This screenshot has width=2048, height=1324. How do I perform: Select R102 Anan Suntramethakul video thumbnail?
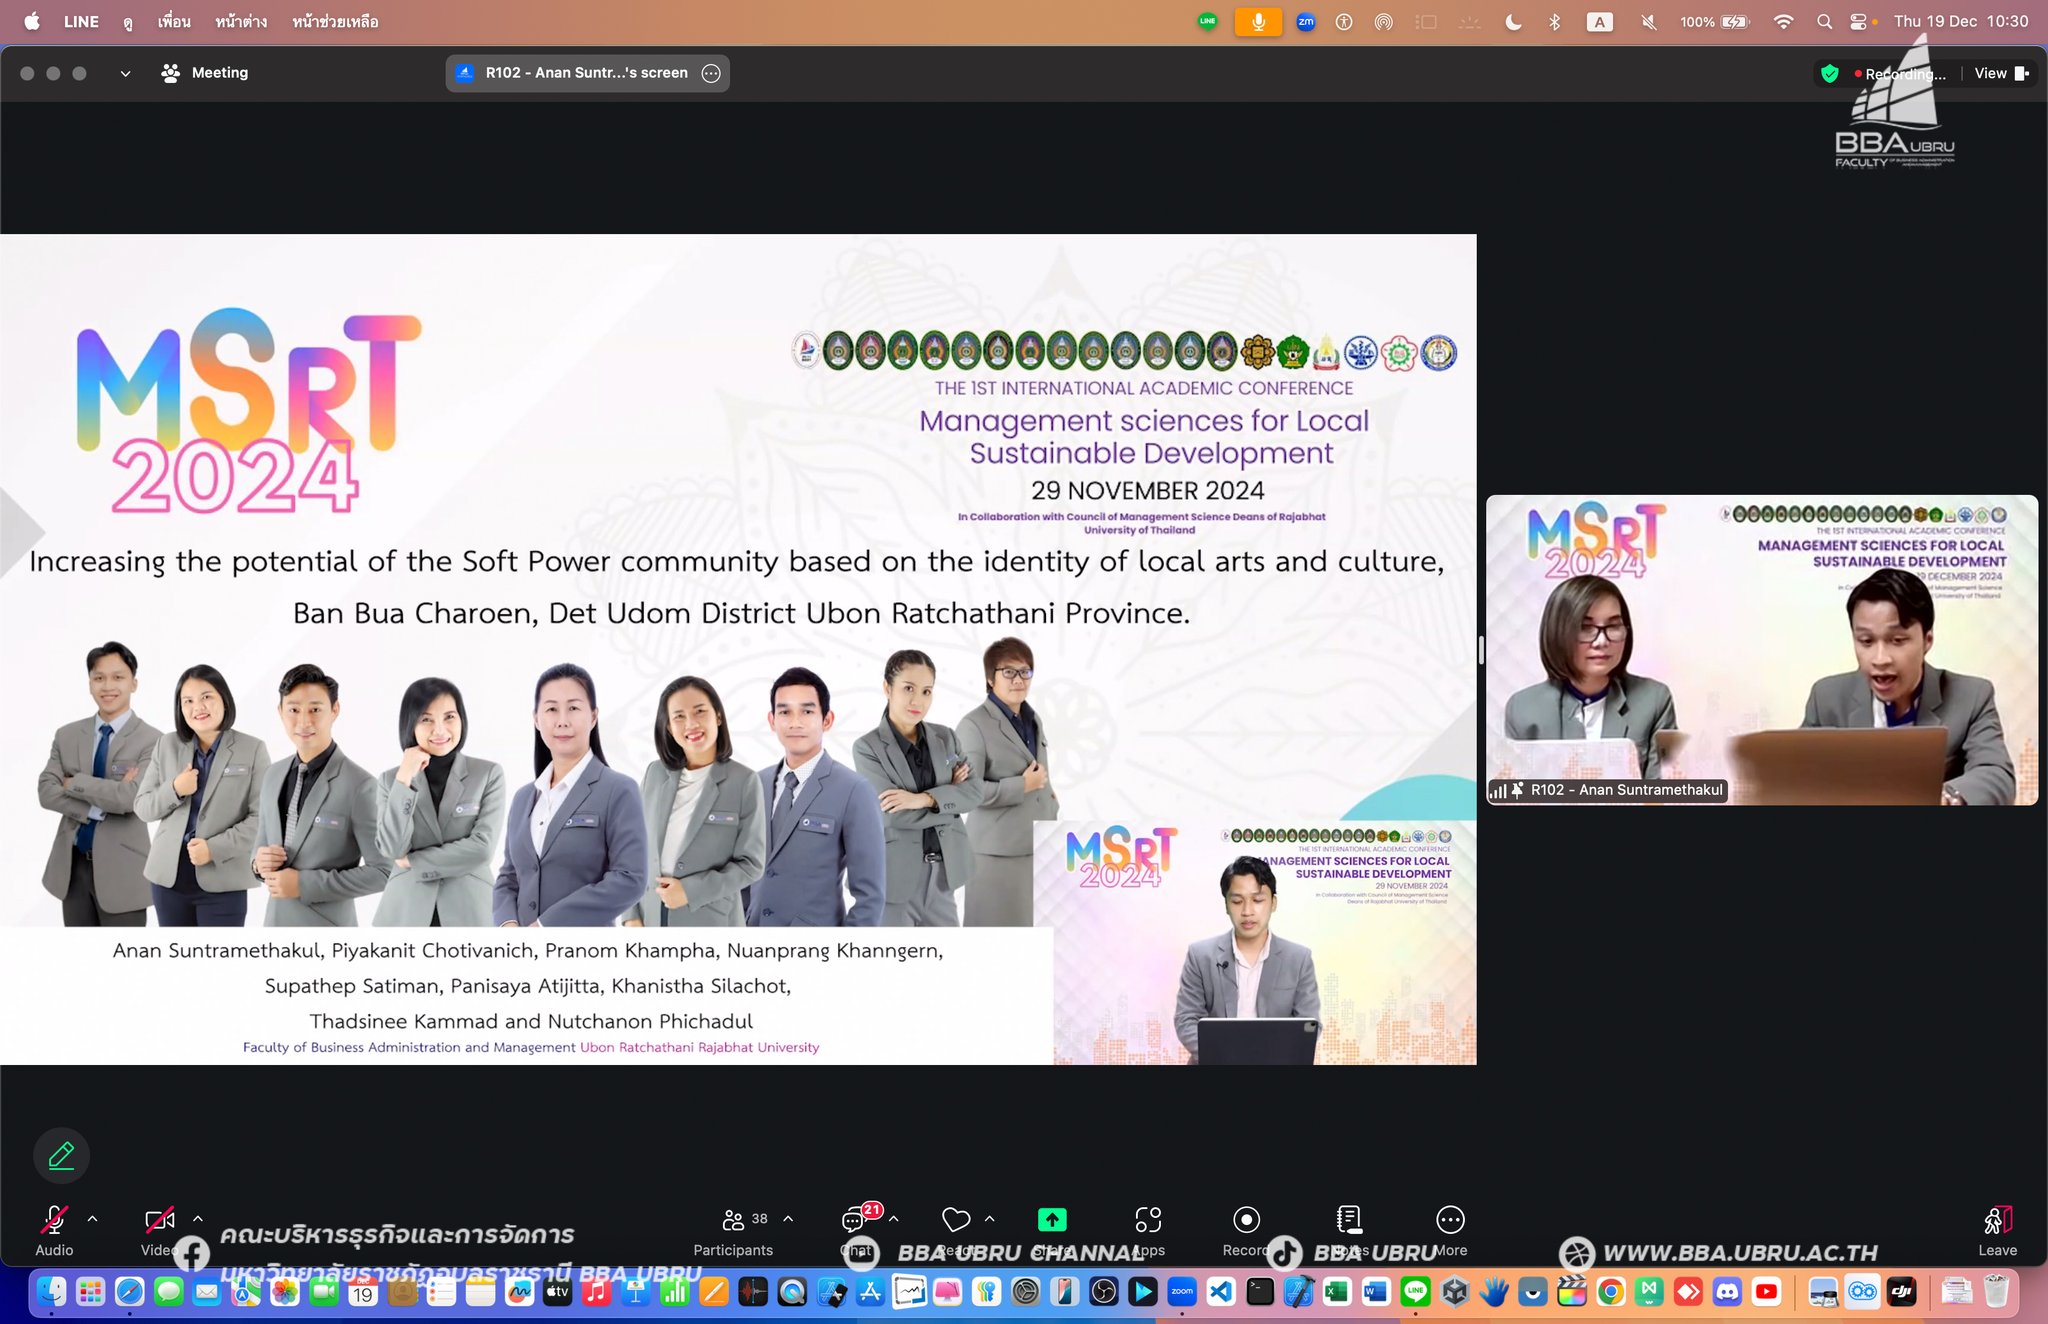point(1761,650)
